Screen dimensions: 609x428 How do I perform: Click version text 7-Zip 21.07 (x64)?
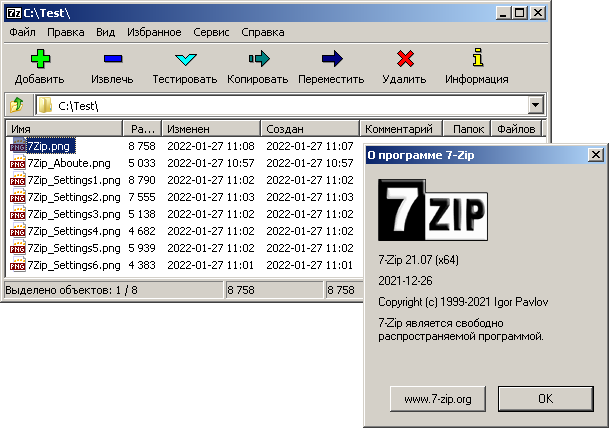click(x=418, y=260)
